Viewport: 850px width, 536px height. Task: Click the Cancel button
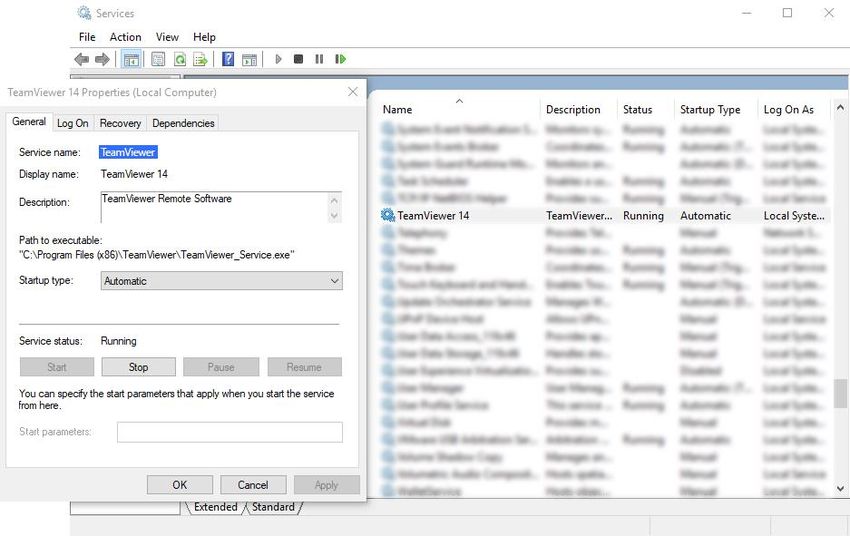(x=253, y=485)
